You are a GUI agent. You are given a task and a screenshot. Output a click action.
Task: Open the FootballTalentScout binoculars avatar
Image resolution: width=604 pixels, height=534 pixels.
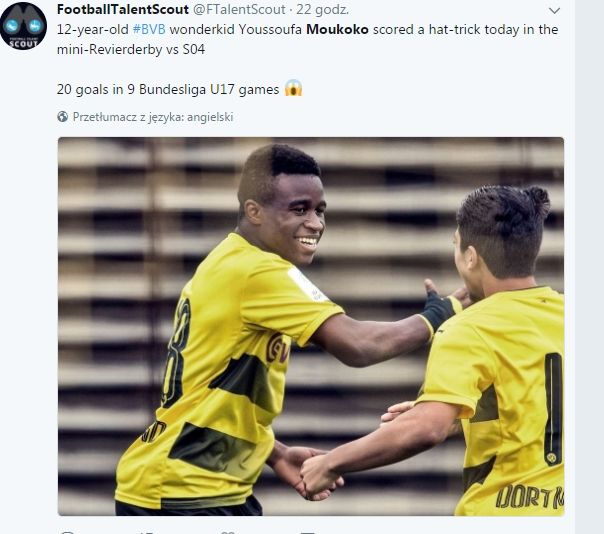pyautogui.click(x=23, y=26)
